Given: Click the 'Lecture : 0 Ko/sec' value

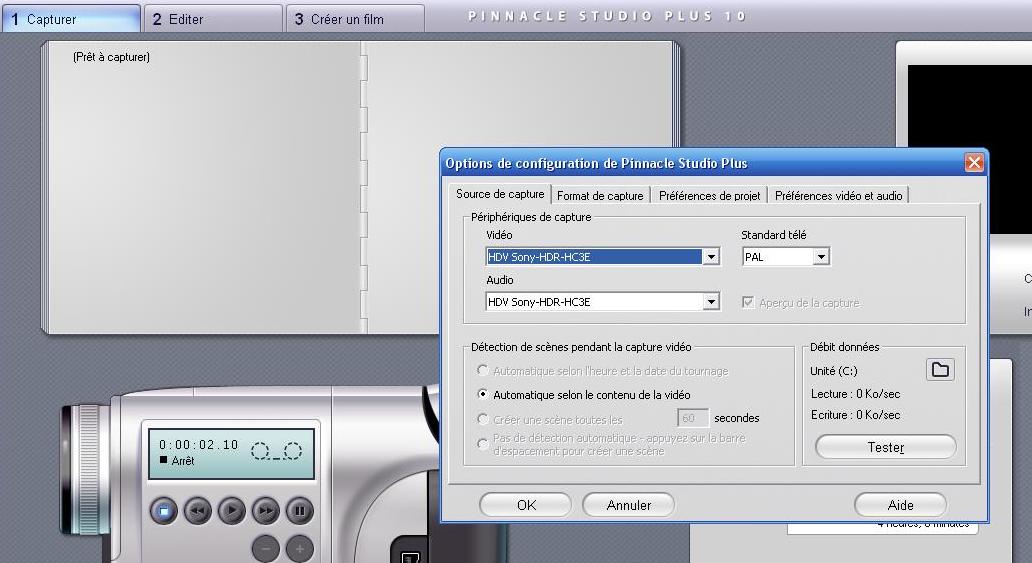Looking at the screenshot, I should 856,394.
